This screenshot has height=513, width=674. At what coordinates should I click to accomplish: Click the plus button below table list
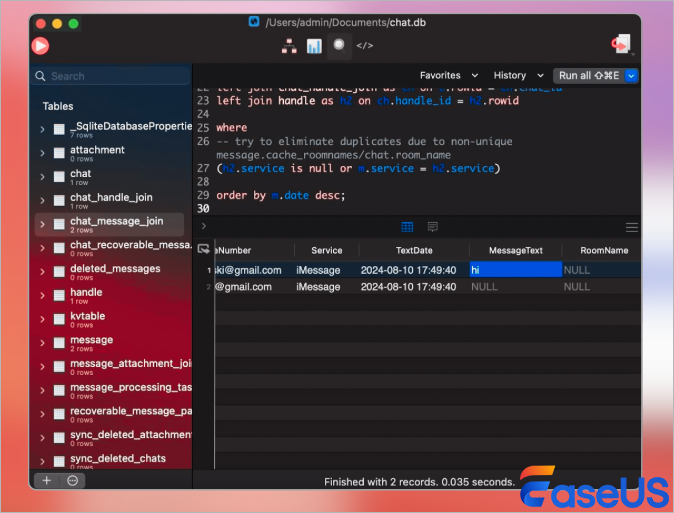click(x=46, y=480)
